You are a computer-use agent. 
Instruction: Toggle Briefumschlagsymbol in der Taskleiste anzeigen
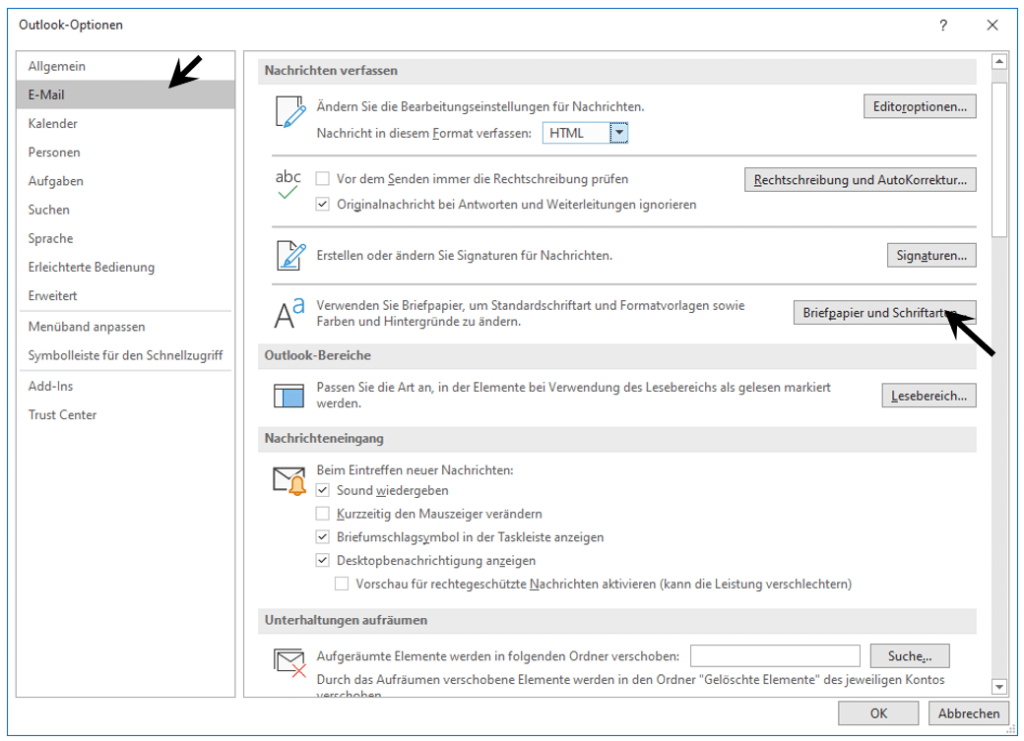[x=322, y=537]
